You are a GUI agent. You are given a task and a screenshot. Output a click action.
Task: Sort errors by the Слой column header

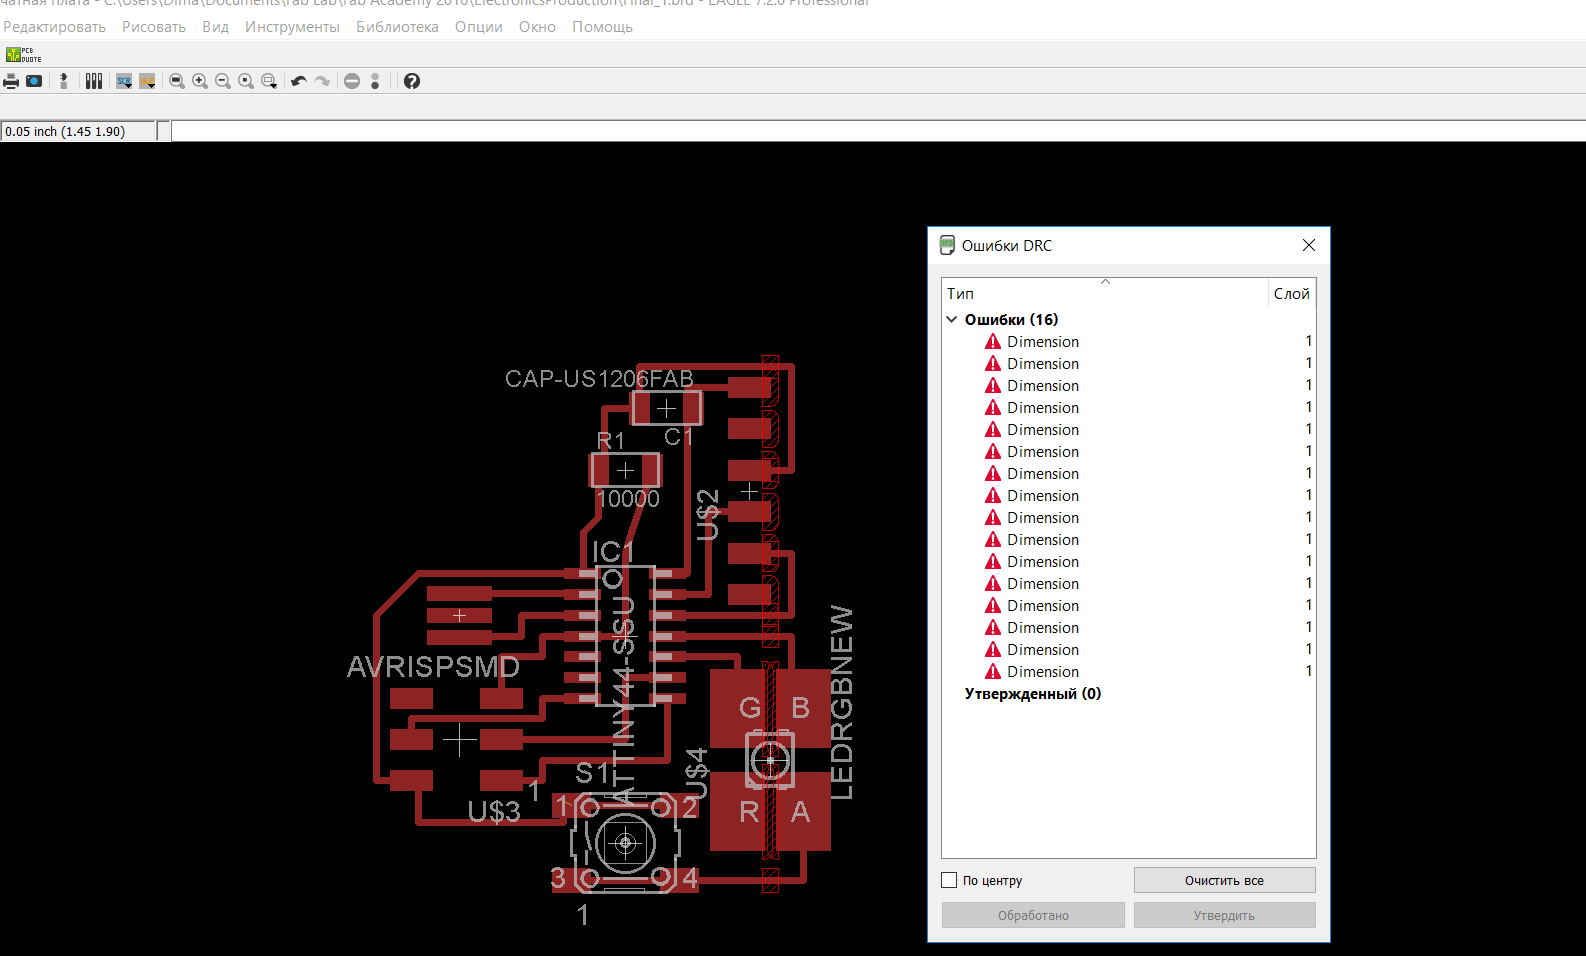(1291, 293)
